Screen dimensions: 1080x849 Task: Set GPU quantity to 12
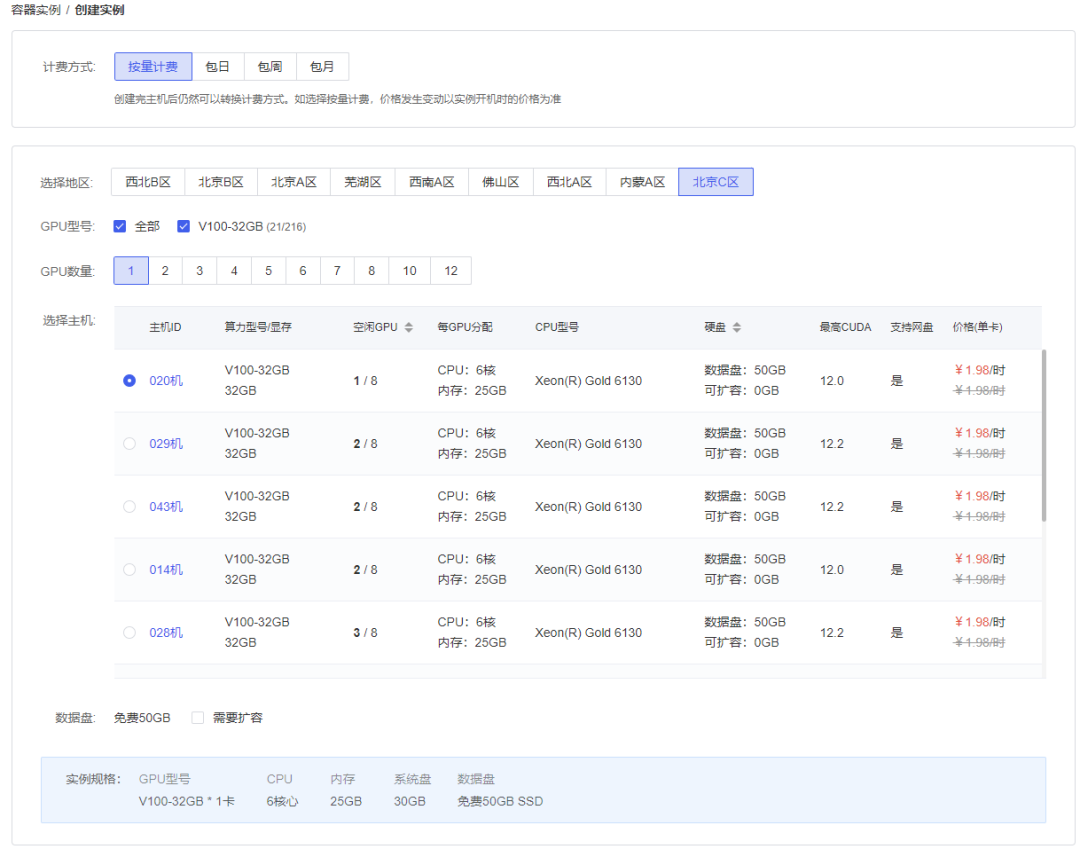pyautogui.click(x=450, y=271)
